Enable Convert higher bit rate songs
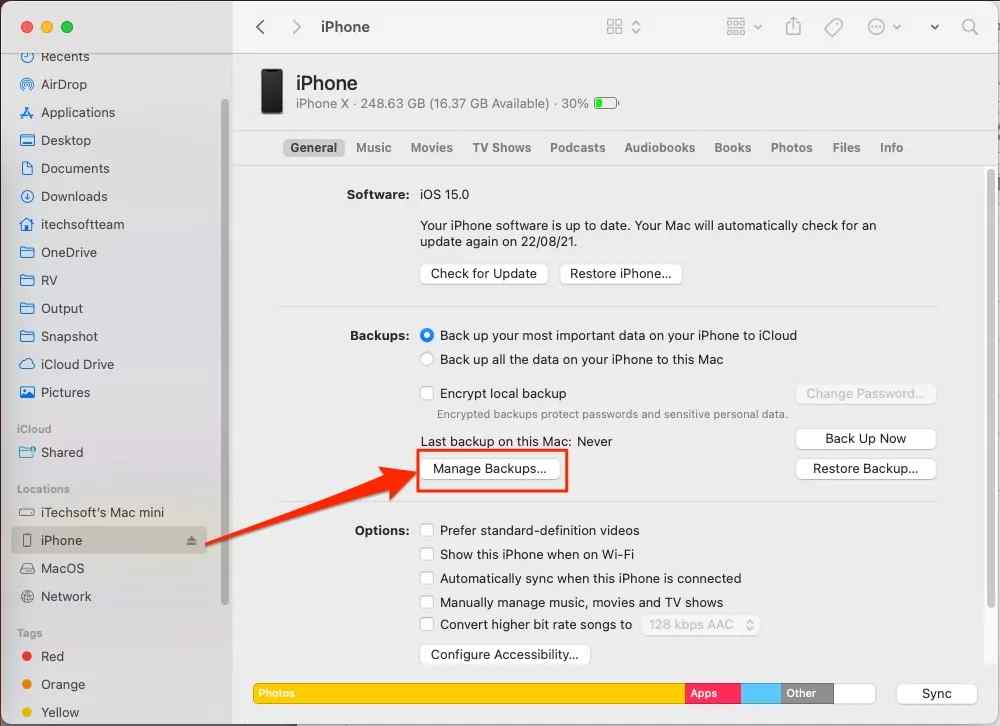Viewport: 1000px width, 726px height. [x=427, y=625]
